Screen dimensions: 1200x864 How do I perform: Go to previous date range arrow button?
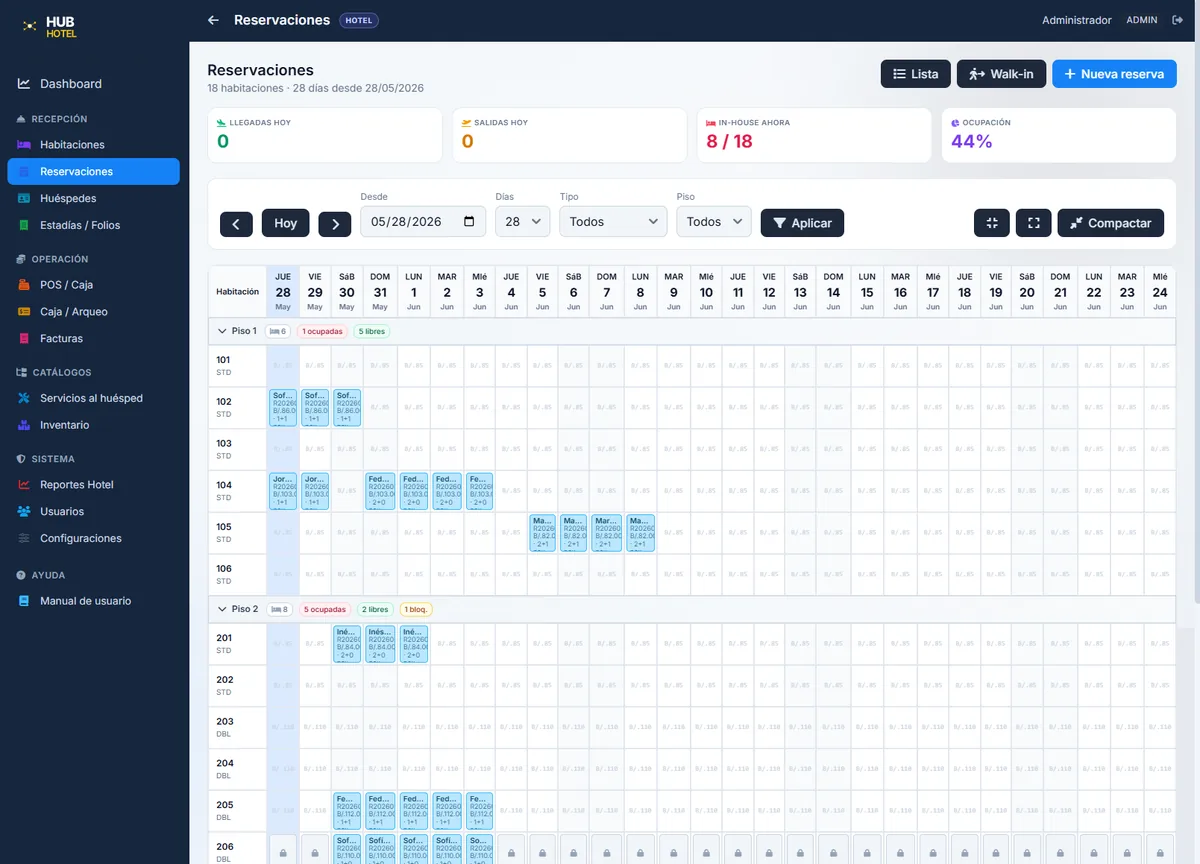(x=236, y=223)
